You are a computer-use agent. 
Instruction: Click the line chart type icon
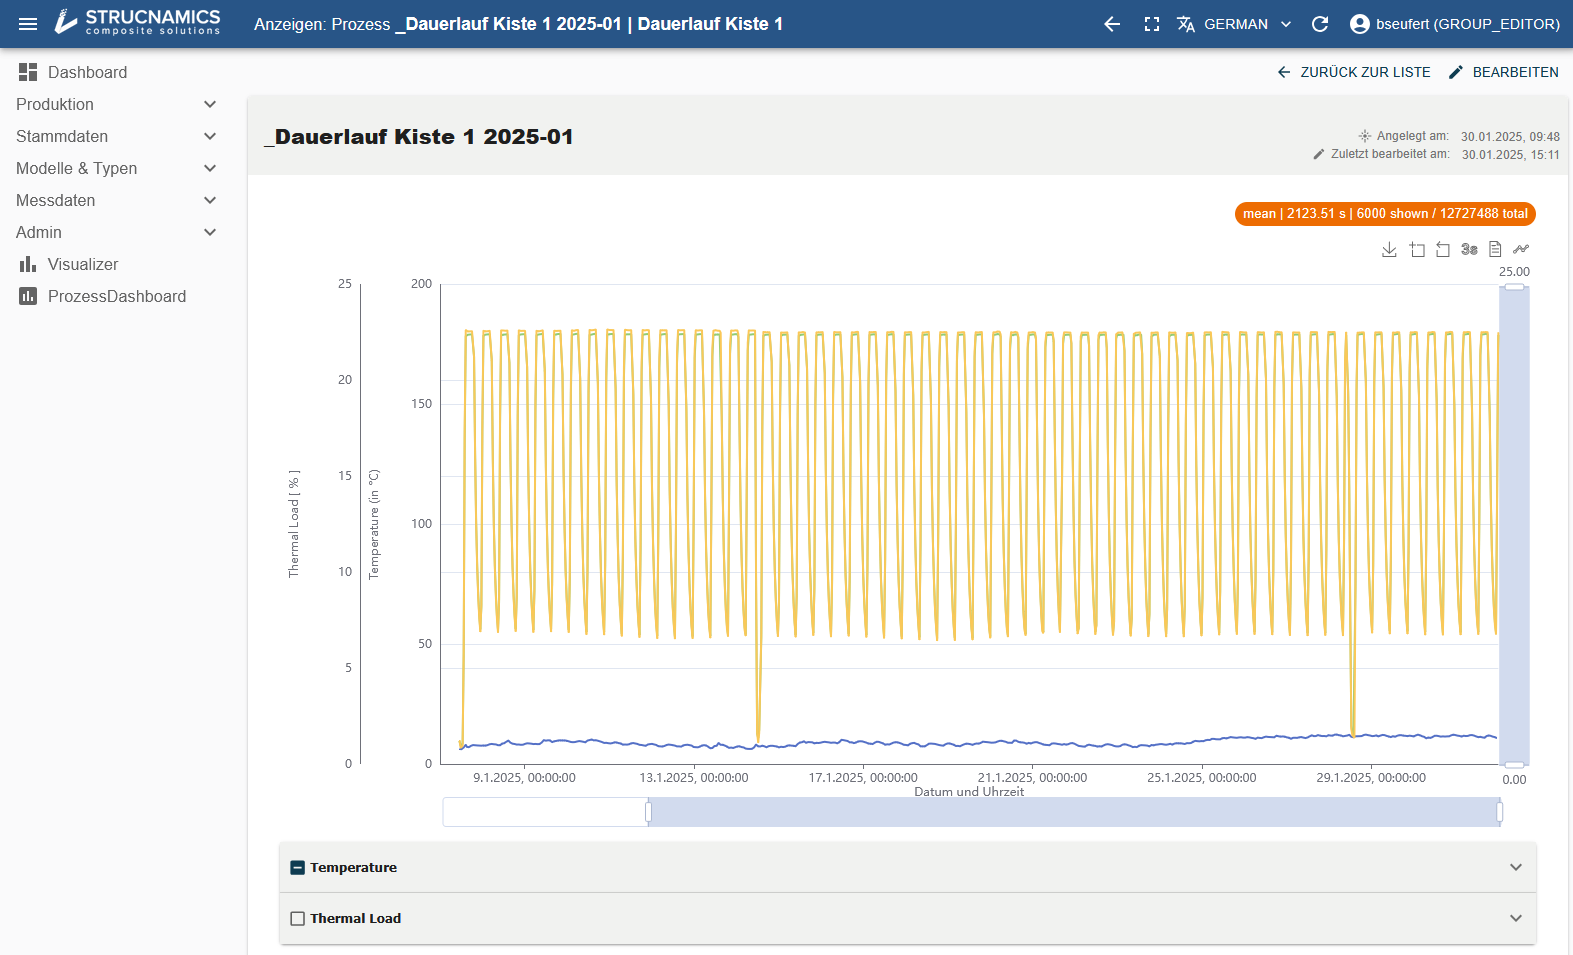[x=1521, y=250]
